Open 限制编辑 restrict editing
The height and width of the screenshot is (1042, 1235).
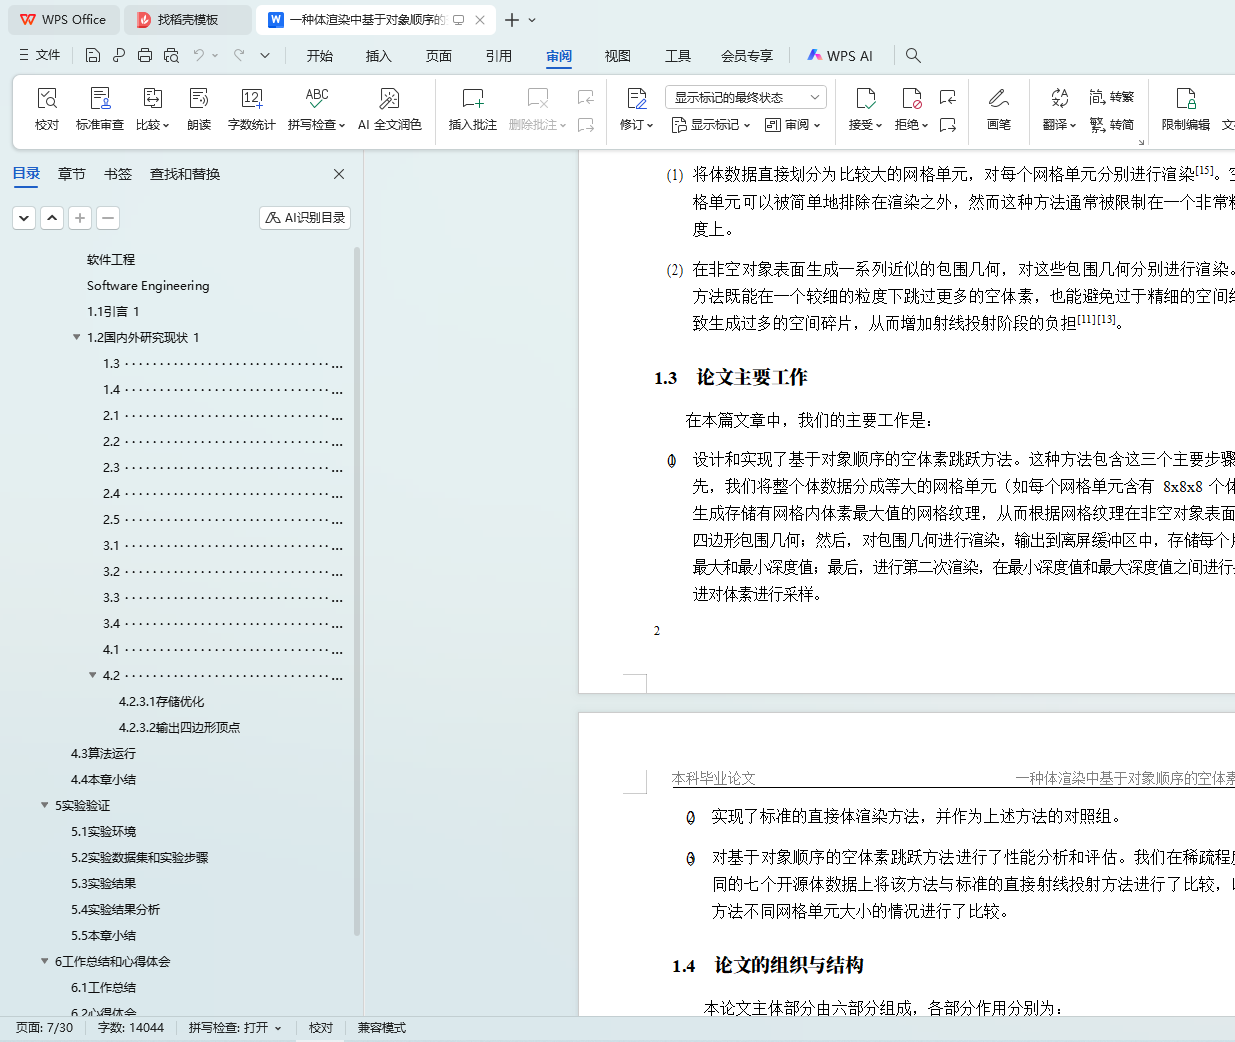click(1185, 109)
